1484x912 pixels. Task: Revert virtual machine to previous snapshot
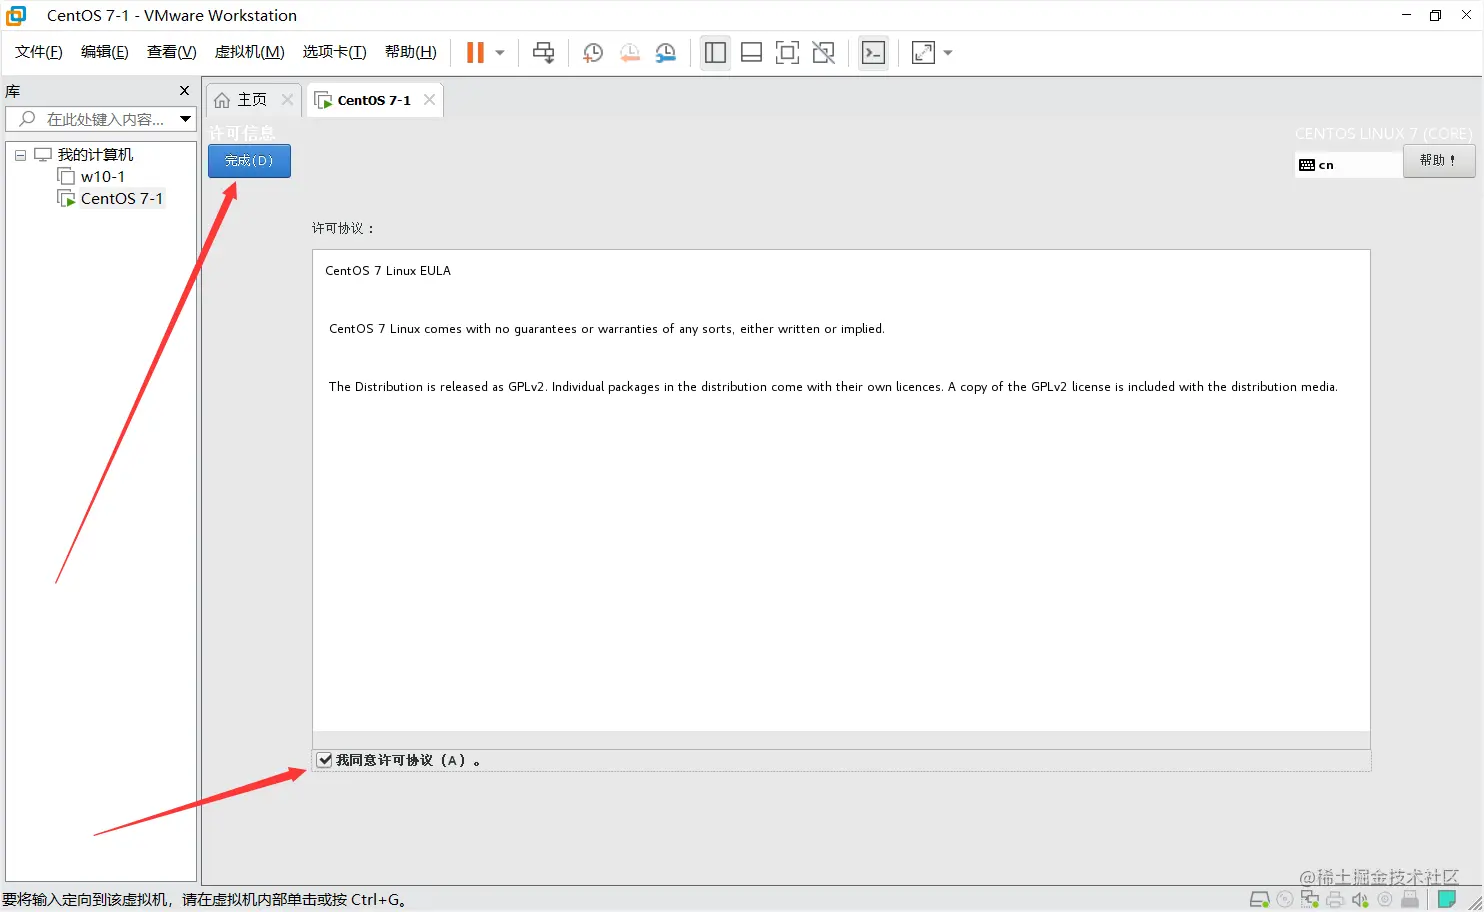(629, 53)
